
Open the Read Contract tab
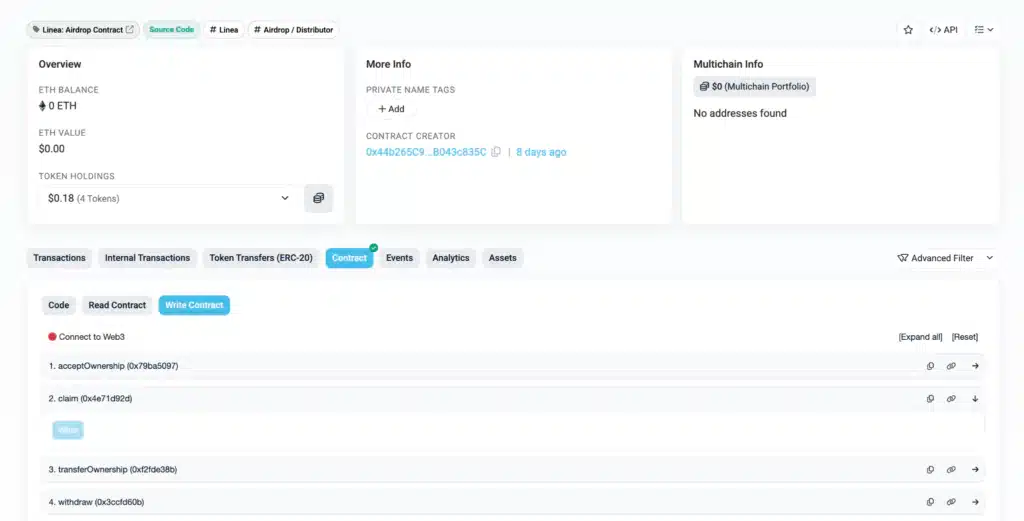pos(117,305)
